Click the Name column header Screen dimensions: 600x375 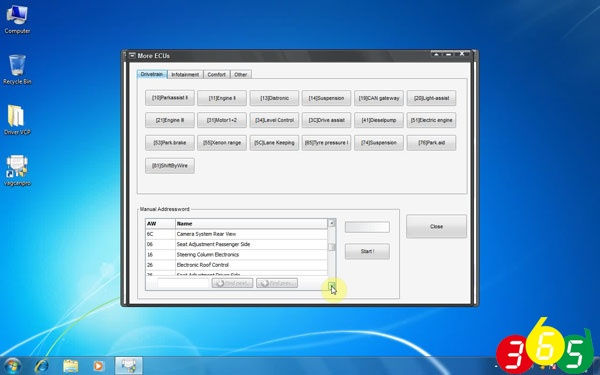point(251,223)
